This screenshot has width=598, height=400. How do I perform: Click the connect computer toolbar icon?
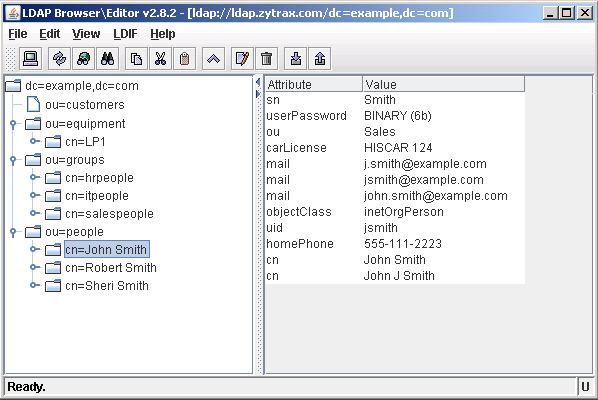pyautogui.click(x=31, y=59)
